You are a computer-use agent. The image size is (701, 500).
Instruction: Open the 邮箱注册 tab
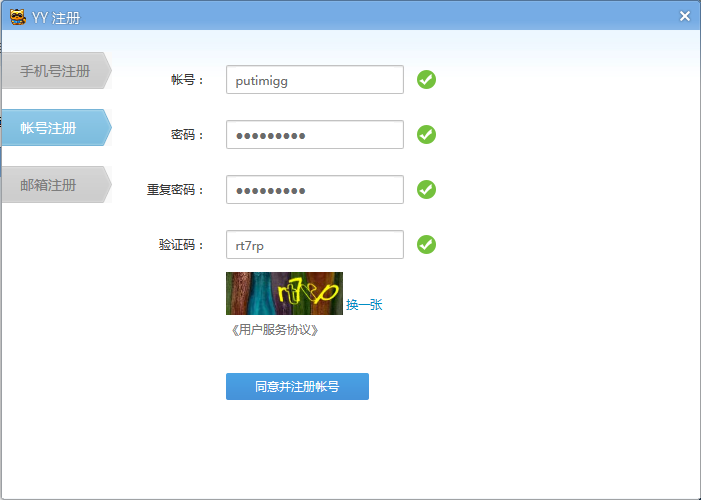56,185
